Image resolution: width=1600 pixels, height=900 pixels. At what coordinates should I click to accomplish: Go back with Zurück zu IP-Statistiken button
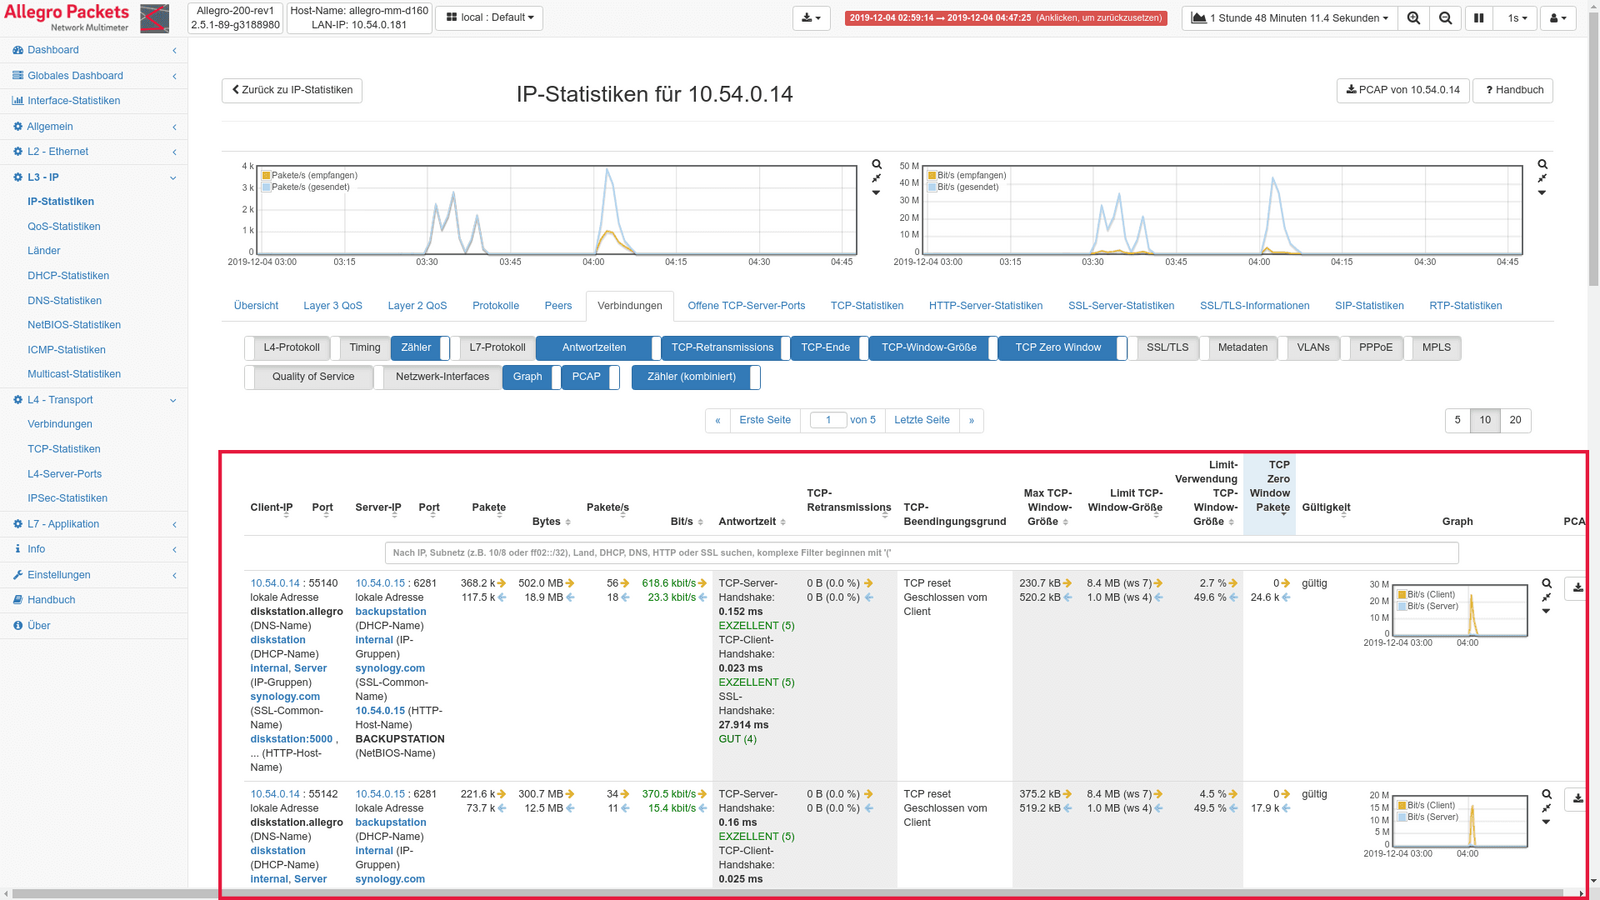(292, 90)
